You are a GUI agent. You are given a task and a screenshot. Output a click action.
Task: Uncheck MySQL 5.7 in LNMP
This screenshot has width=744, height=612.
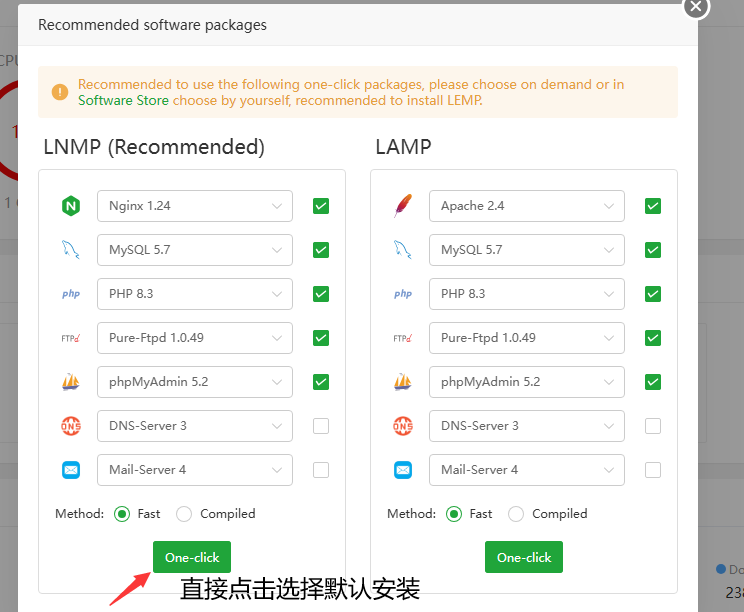pos(321,250)
